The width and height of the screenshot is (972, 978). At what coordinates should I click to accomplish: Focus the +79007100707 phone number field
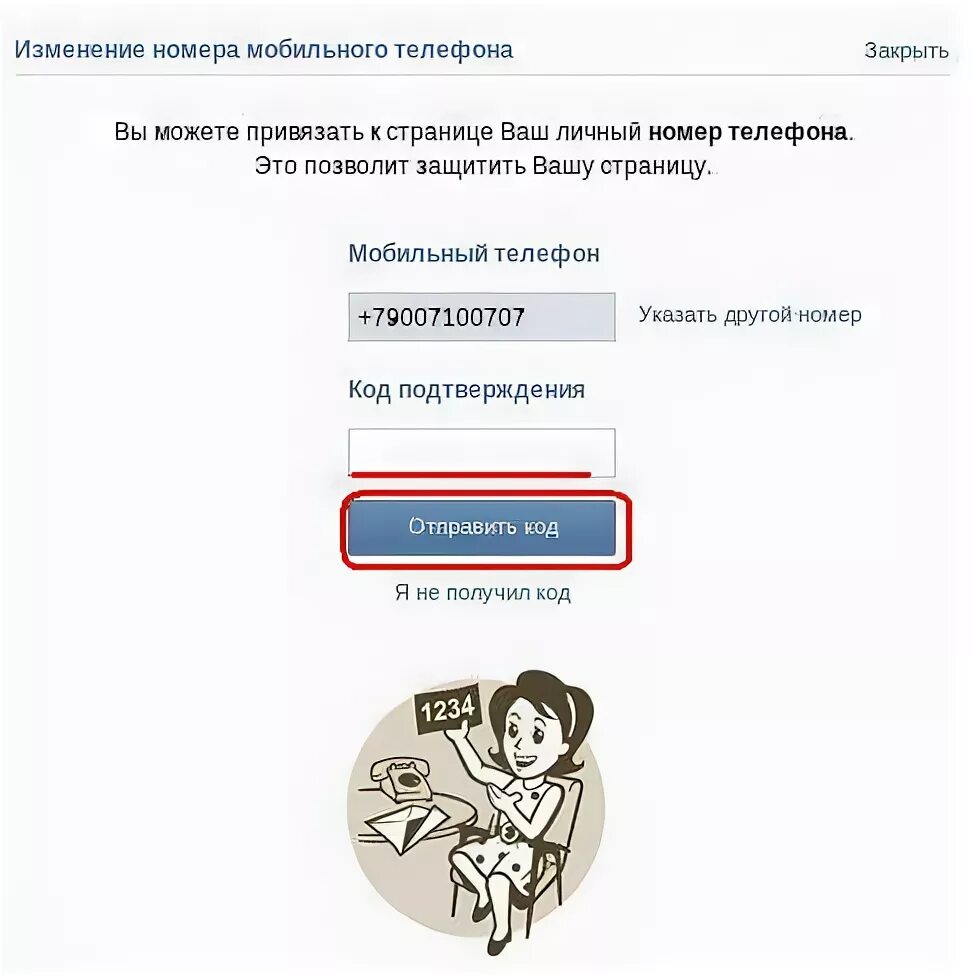click(x=482, y=317)
